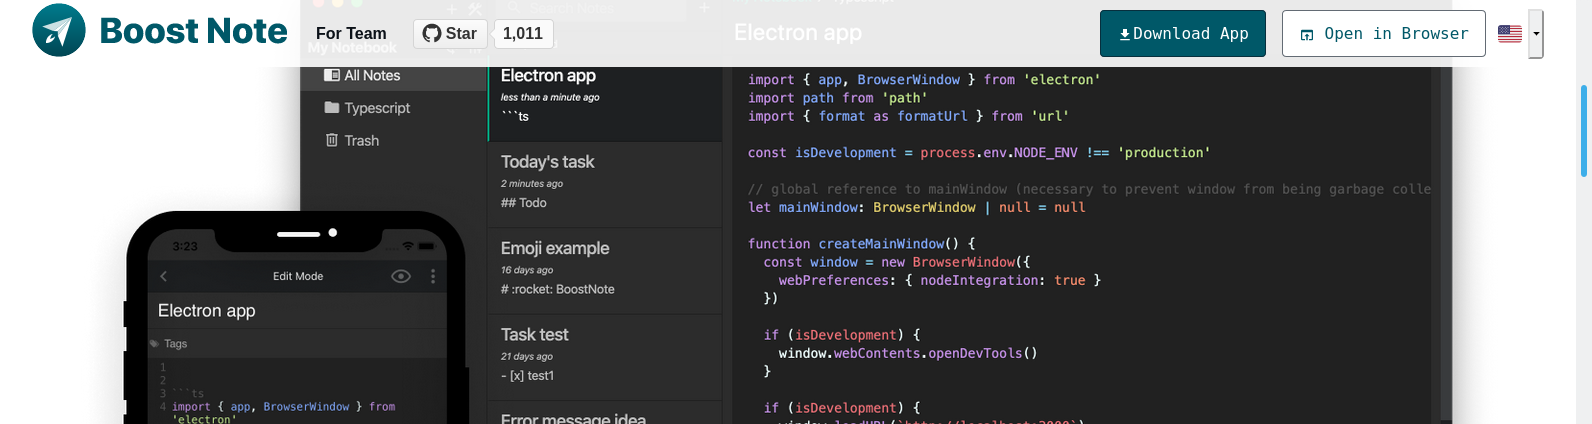The image size is (1592, 424).
Task: Toggle the eye preview icon on phone
Action: (x=401, y=276)
